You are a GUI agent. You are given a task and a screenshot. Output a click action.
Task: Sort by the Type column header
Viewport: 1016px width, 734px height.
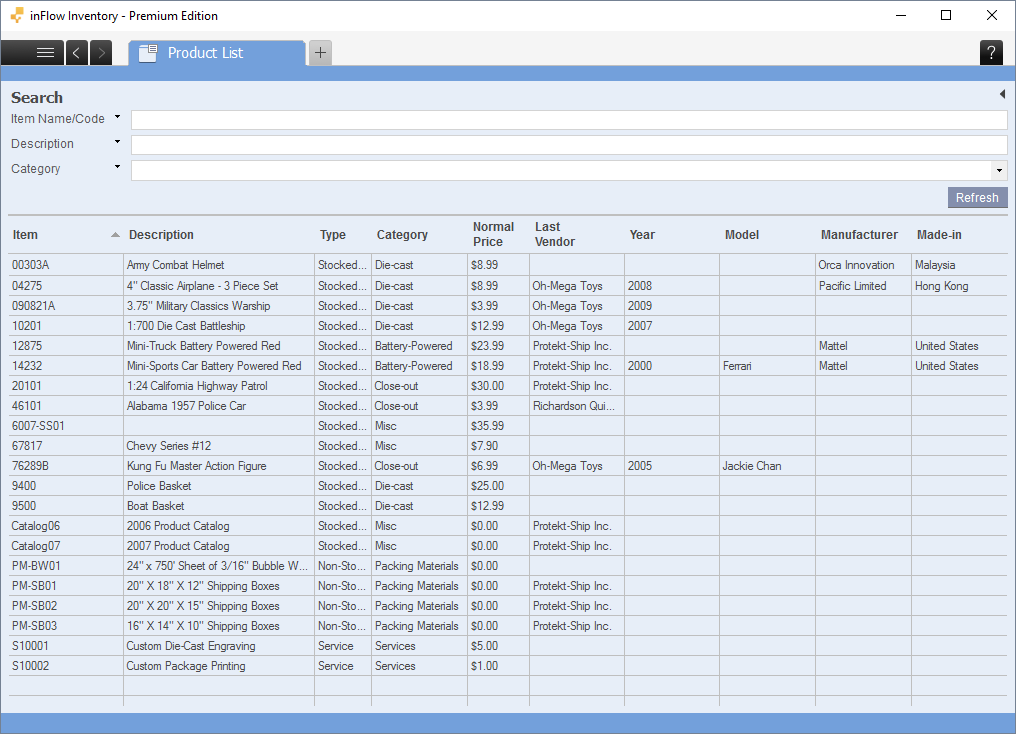tap(332, 235)
